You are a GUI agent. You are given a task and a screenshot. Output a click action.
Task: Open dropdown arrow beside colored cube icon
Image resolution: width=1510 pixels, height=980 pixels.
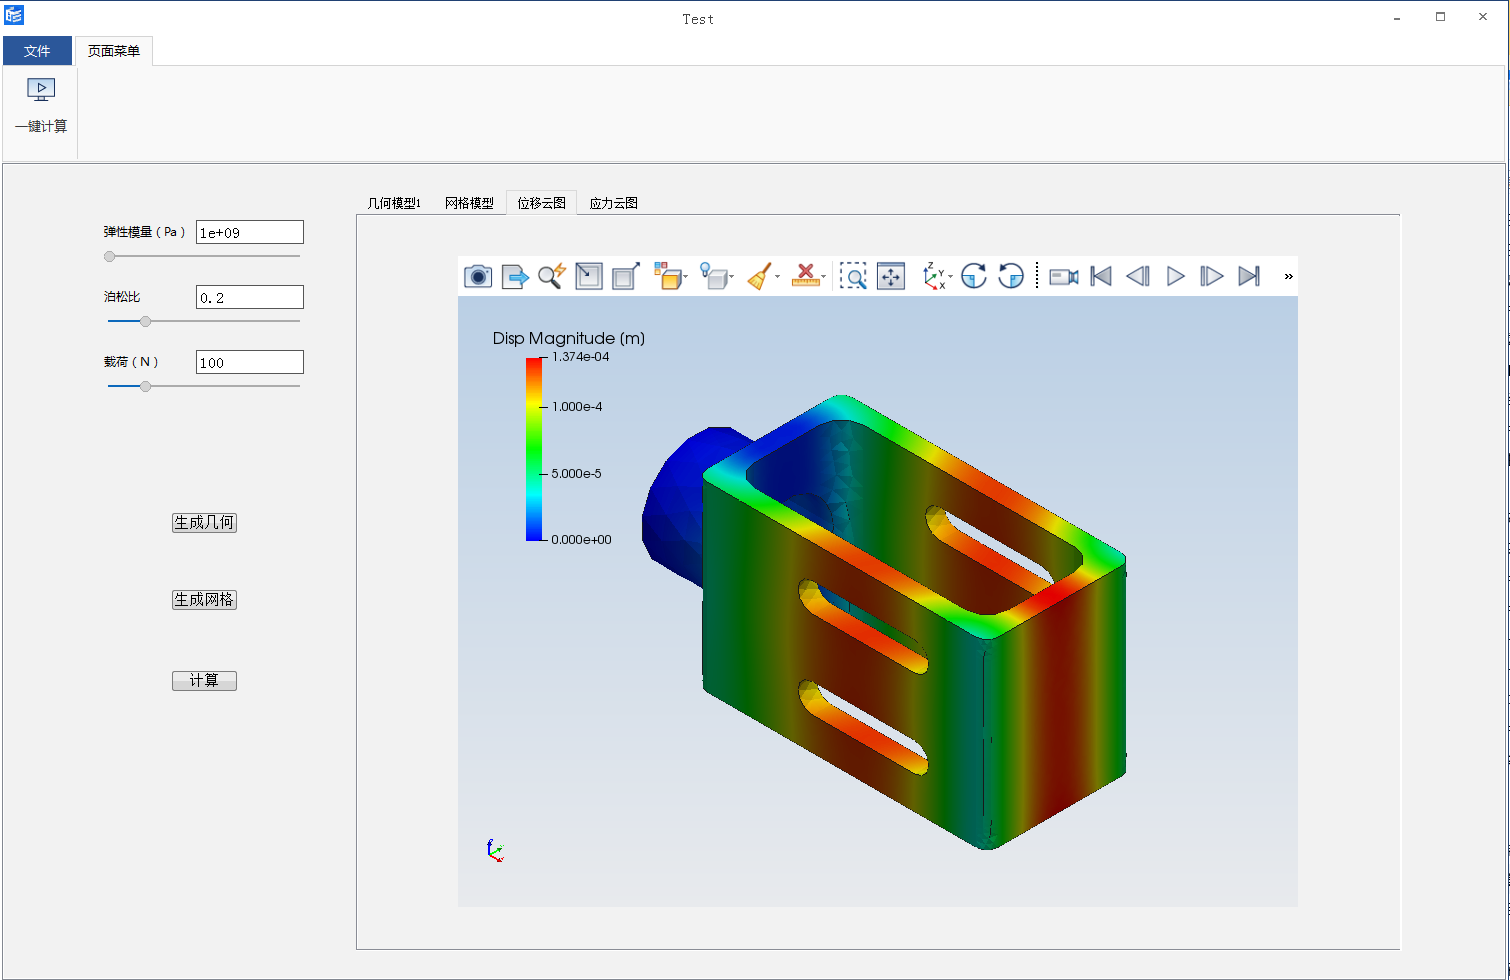click(x=685, y=277)
